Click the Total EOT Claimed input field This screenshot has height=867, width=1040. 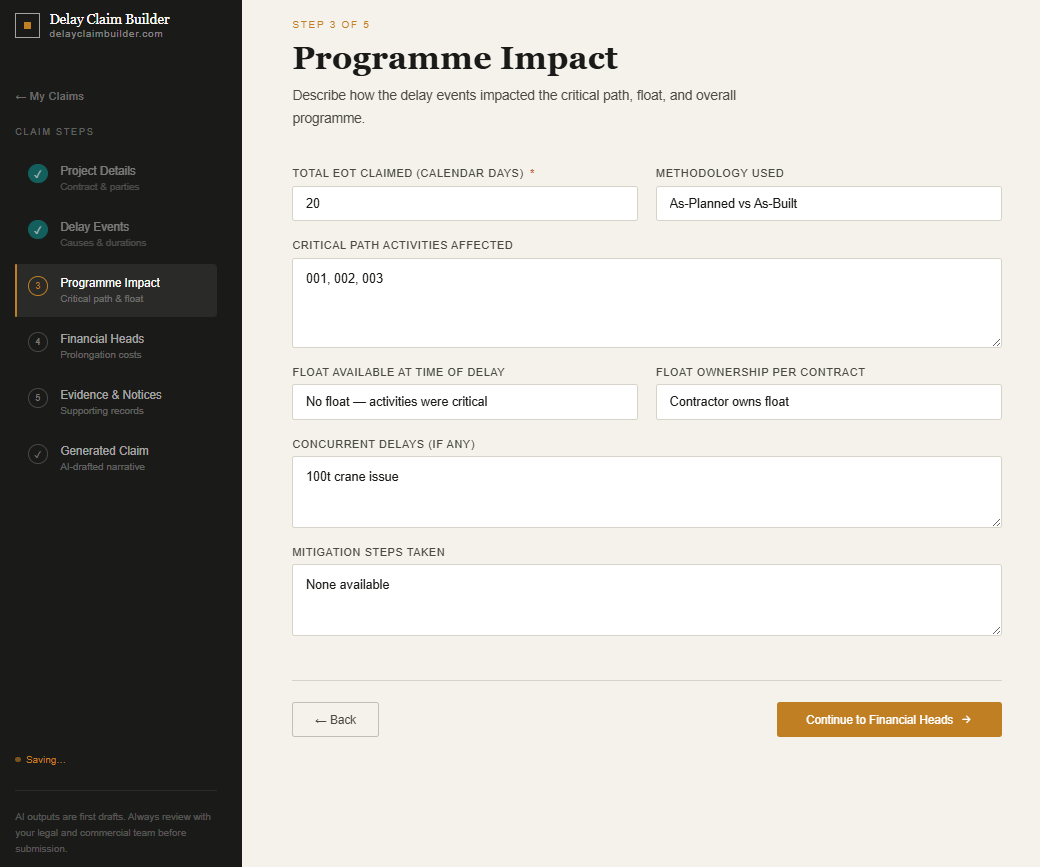(464, 203)
